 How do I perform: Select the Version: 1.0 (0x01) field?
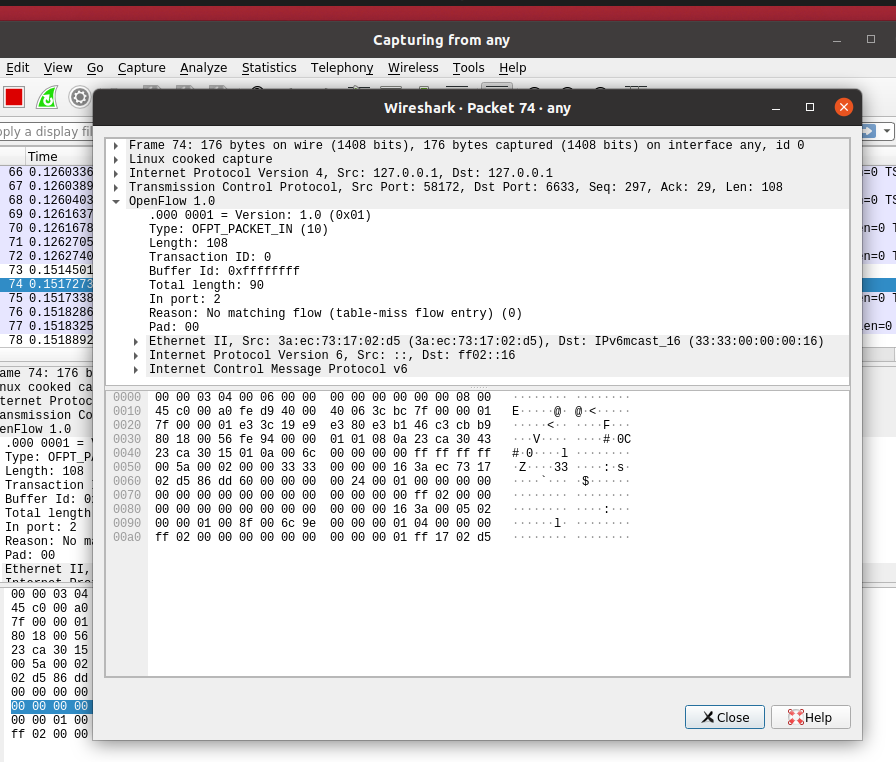[x=260, y=215]
